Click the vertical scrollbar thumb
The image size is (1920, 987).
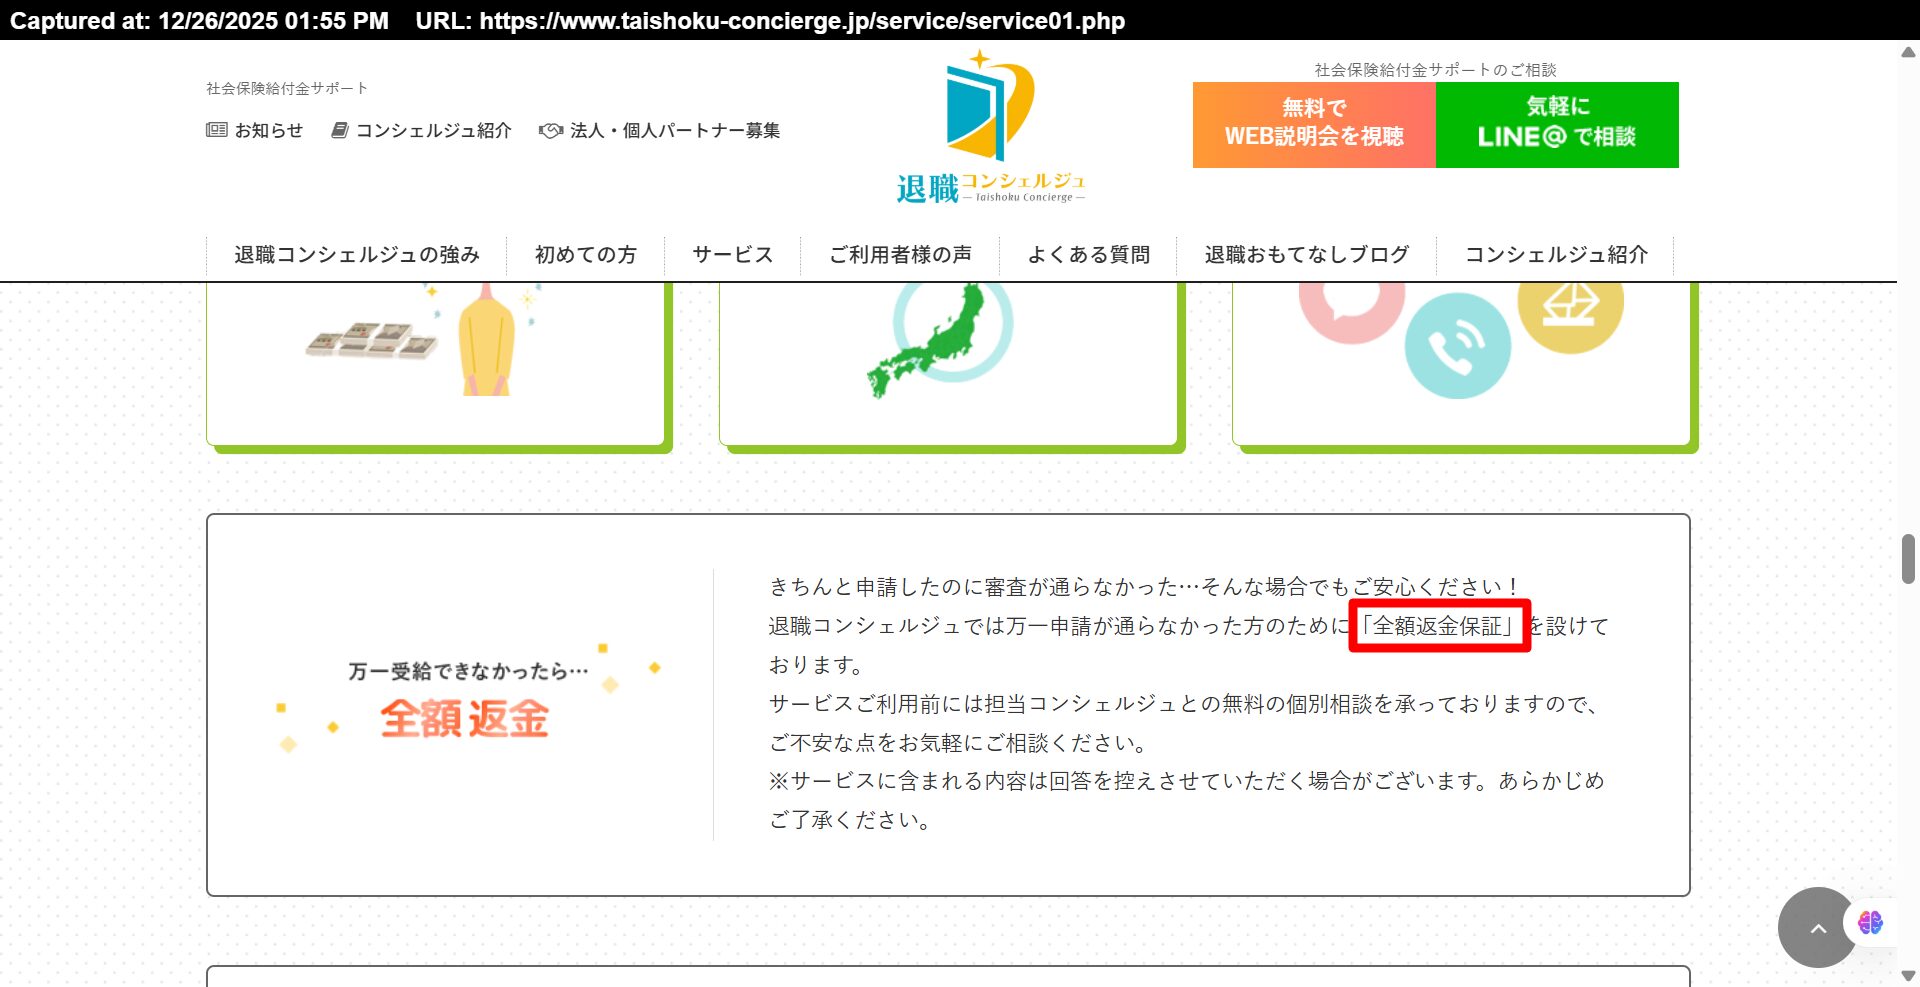pyautogui.click(x=1908, y=559)
